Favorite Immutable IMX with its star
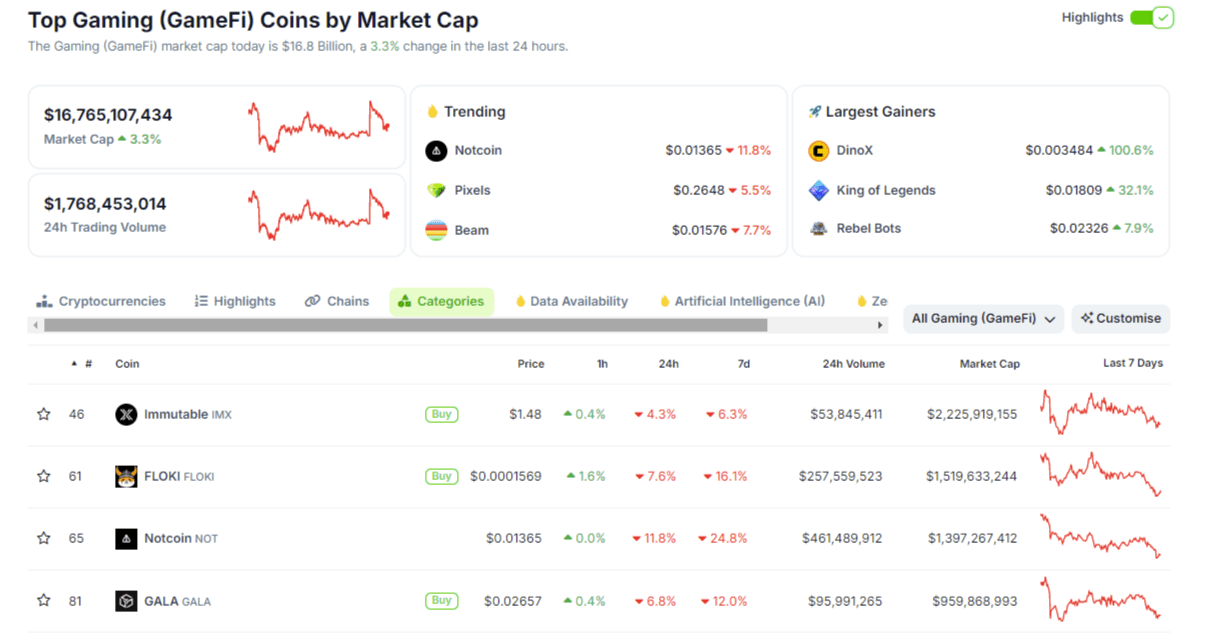This screenshot has height=638, width=1209. [x=44, y=414]
